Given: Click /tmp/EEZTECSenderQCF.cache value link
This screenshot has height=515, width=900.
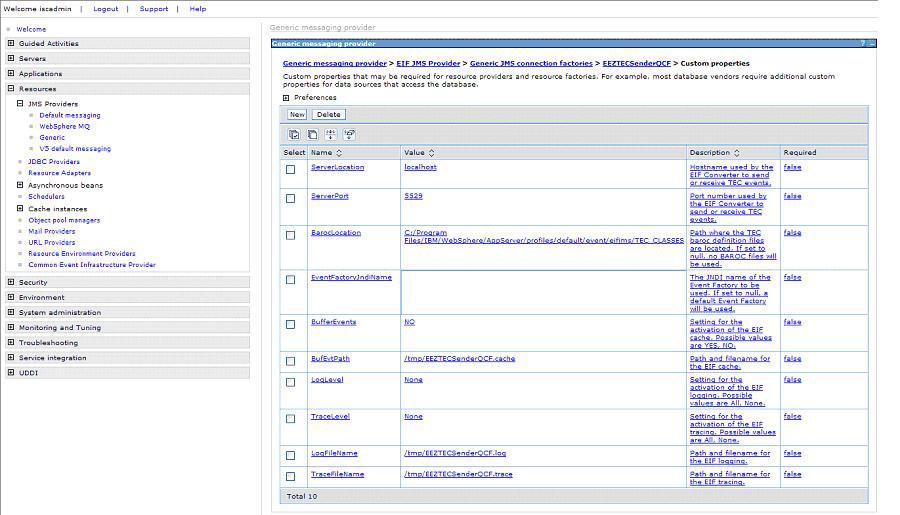Looking at the screenshot, I should pos(459,358).
